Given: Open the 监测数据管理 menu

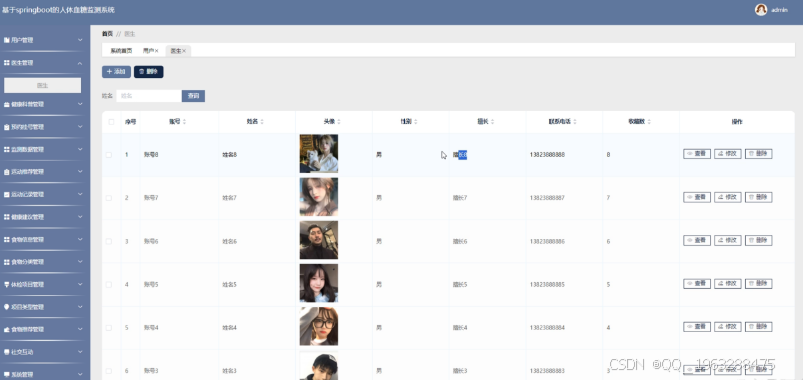Looking at the screenshot, I should tap(43, 150).
